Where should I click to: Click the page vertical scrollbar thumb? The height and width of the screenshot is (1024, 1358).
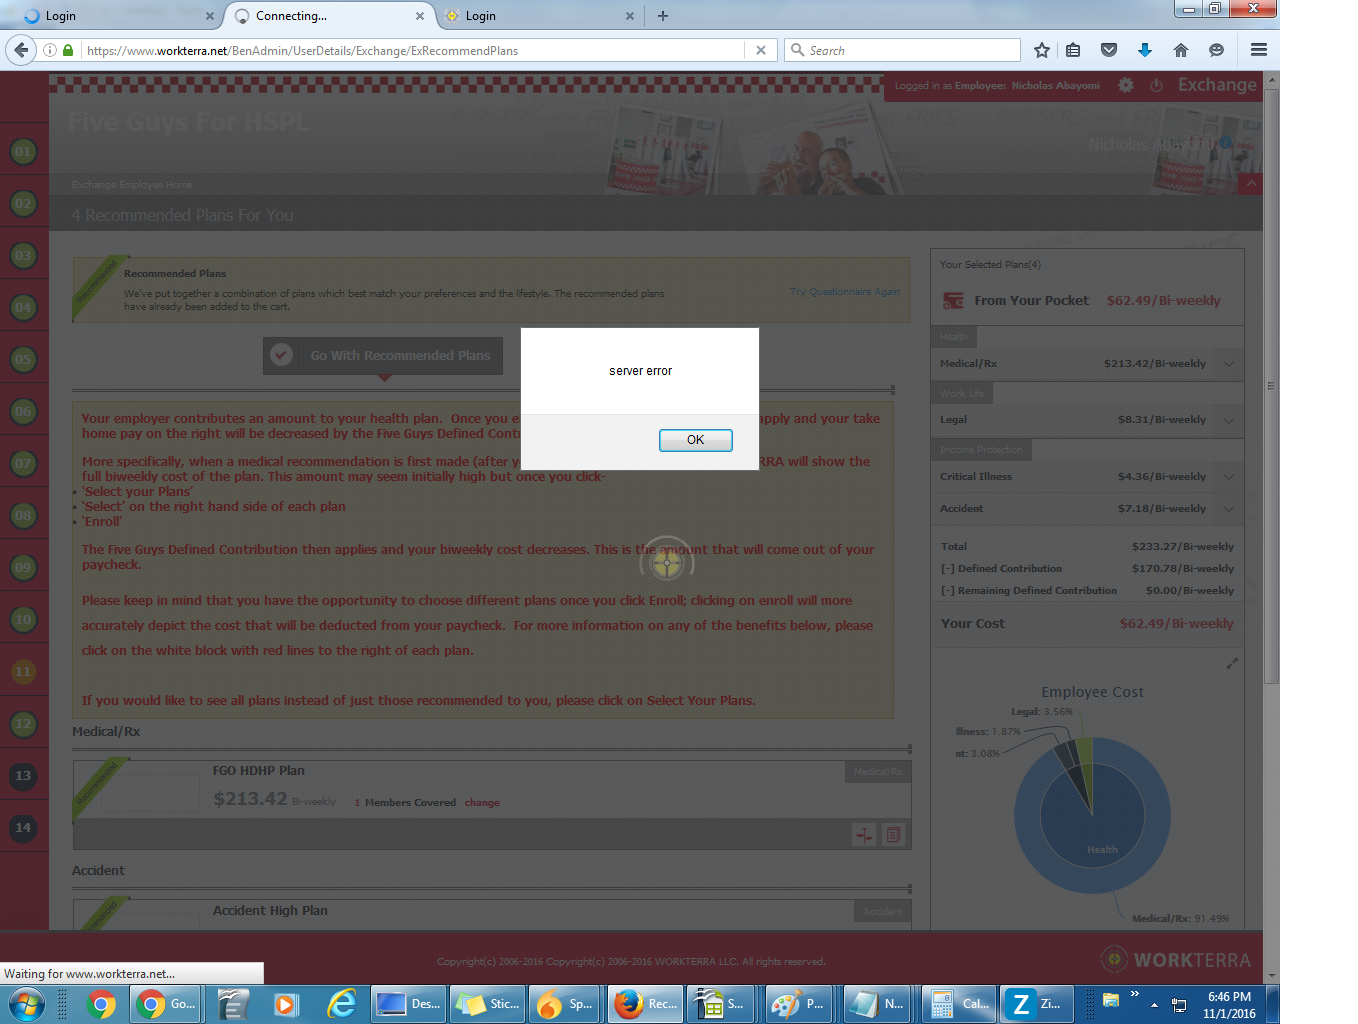(x=1271, y=385)
